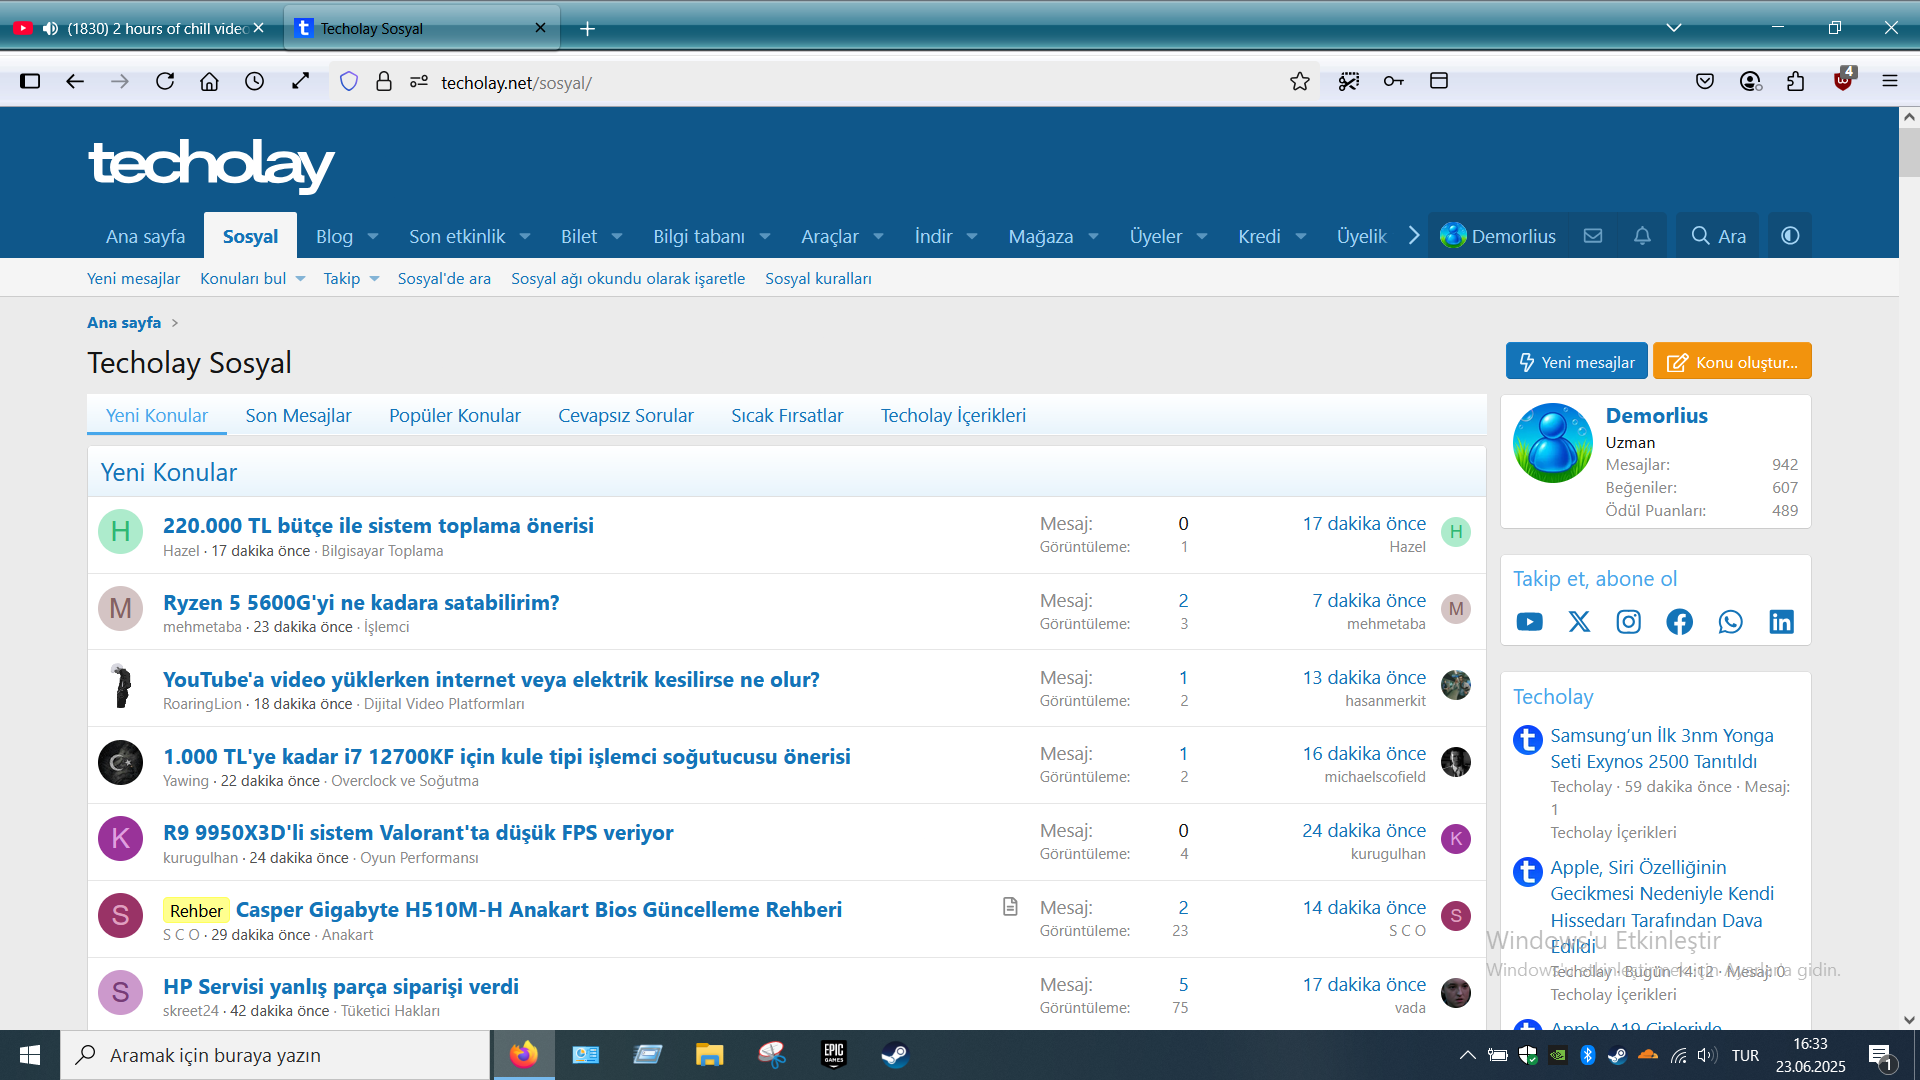
Task: Expand the Takip submenu dropdown
Action: coord(374,279)
